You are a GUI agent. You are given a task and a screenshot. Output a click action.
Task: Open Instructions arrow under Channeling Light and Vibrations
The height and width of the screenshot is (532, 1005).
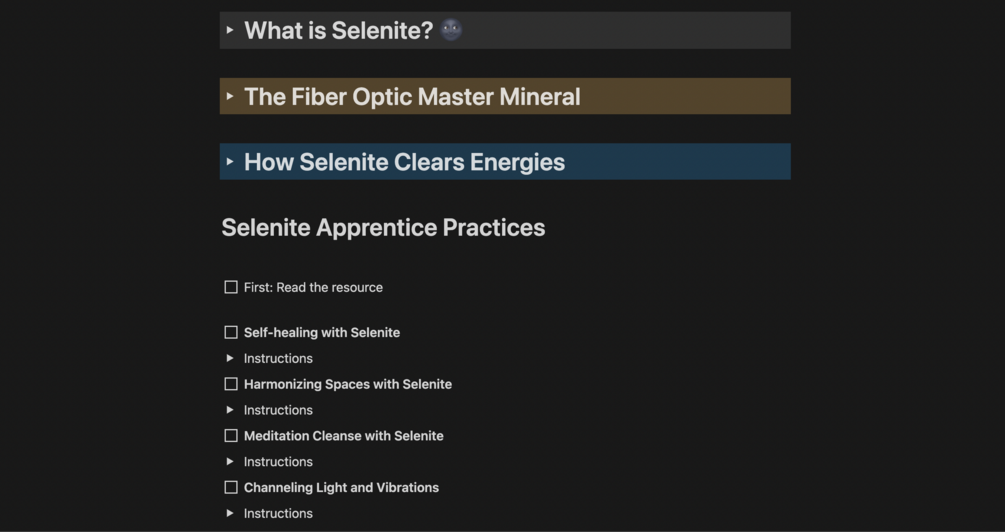click(x=230, y=513)
